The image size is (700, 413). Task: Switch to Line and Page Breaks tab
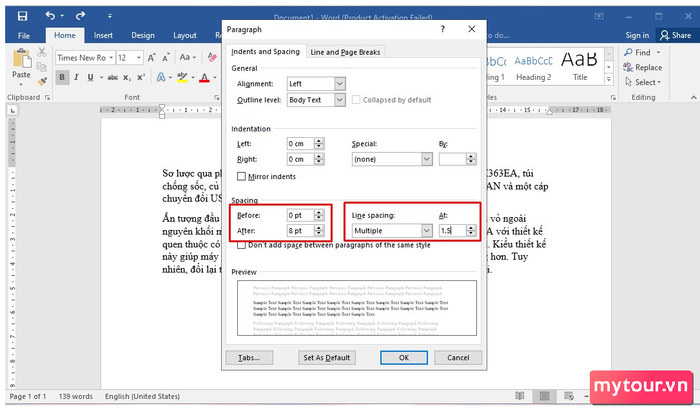click(345, 52)
